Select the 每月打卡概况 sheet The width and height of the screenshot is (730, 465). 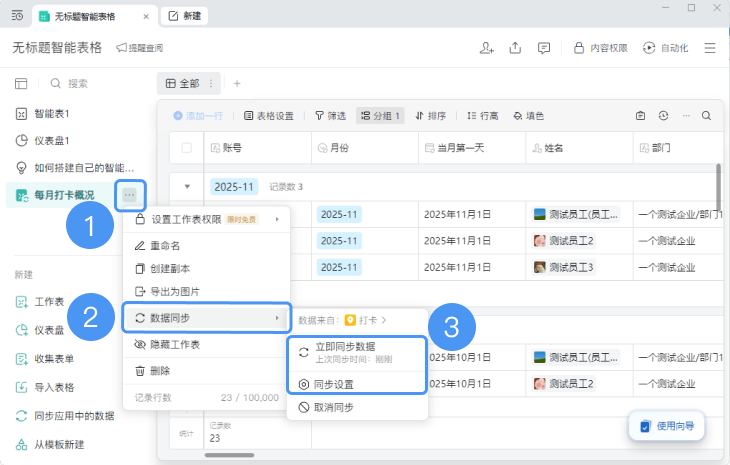(61, 195)
